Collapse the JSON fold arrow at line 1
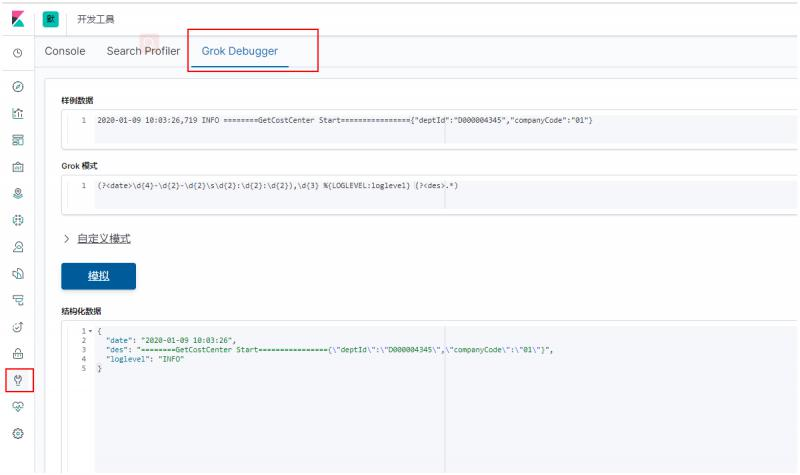The width and height of the screenshot is (800, 475). click(90, 331)
